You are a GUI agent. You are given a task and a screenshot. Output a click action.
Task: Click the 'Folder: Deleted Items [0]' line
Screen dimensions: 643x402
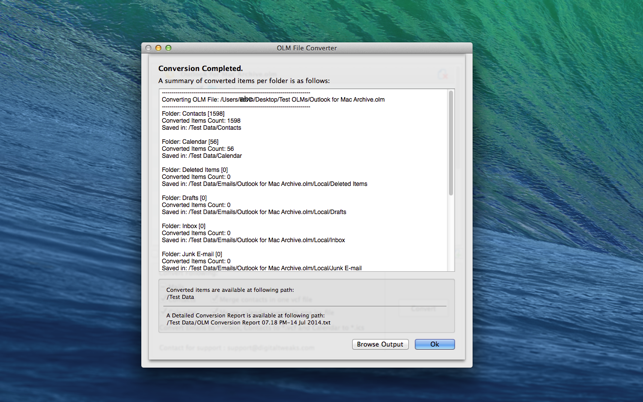(195, 169)
